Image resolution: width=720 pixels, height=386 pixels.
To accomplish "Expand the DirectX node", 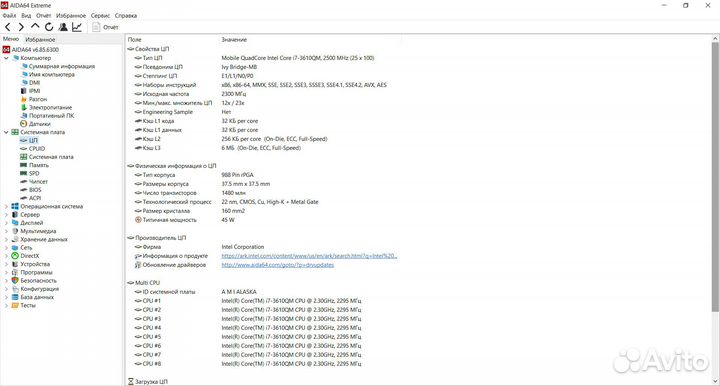I will (6, 256).
